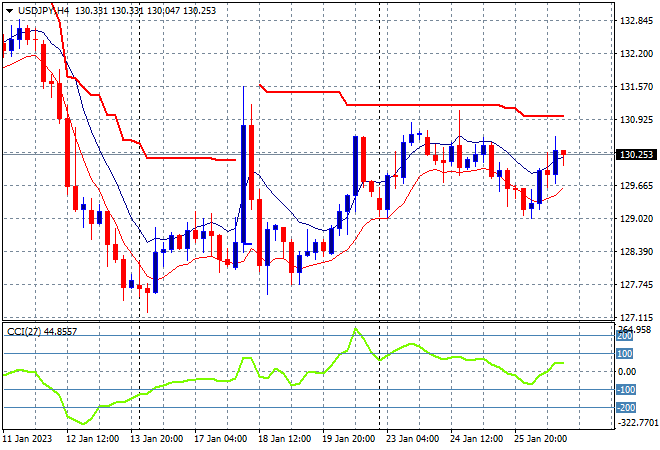Click the 18 Jan 12:00 time label
This screenshot has width=660, height=450.
click(284, 439)
